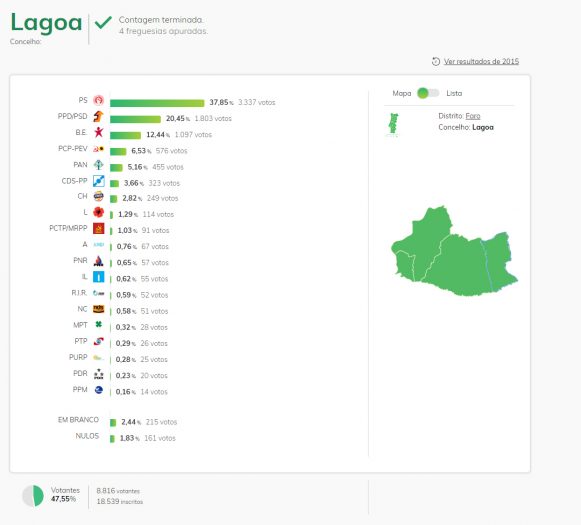
Task: Click the PAN tree logo icon
Action: (98, 165)
